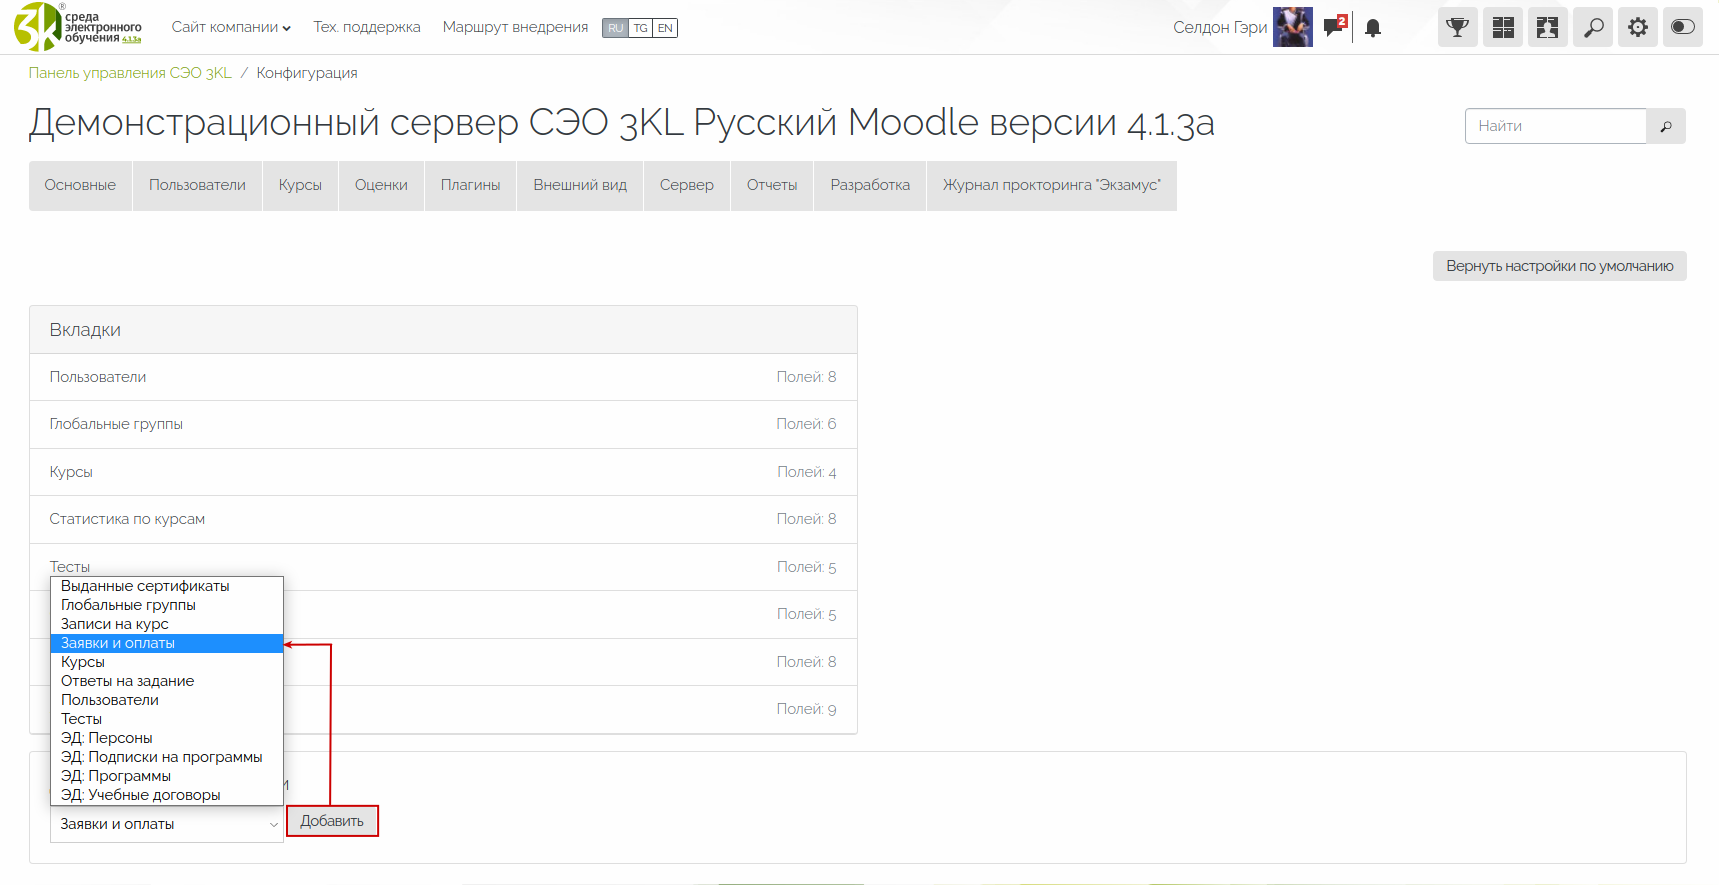This screenshot has height=885, width=1719.
Task: Open the messages icon with unread badge
Action: [1334, 27]
